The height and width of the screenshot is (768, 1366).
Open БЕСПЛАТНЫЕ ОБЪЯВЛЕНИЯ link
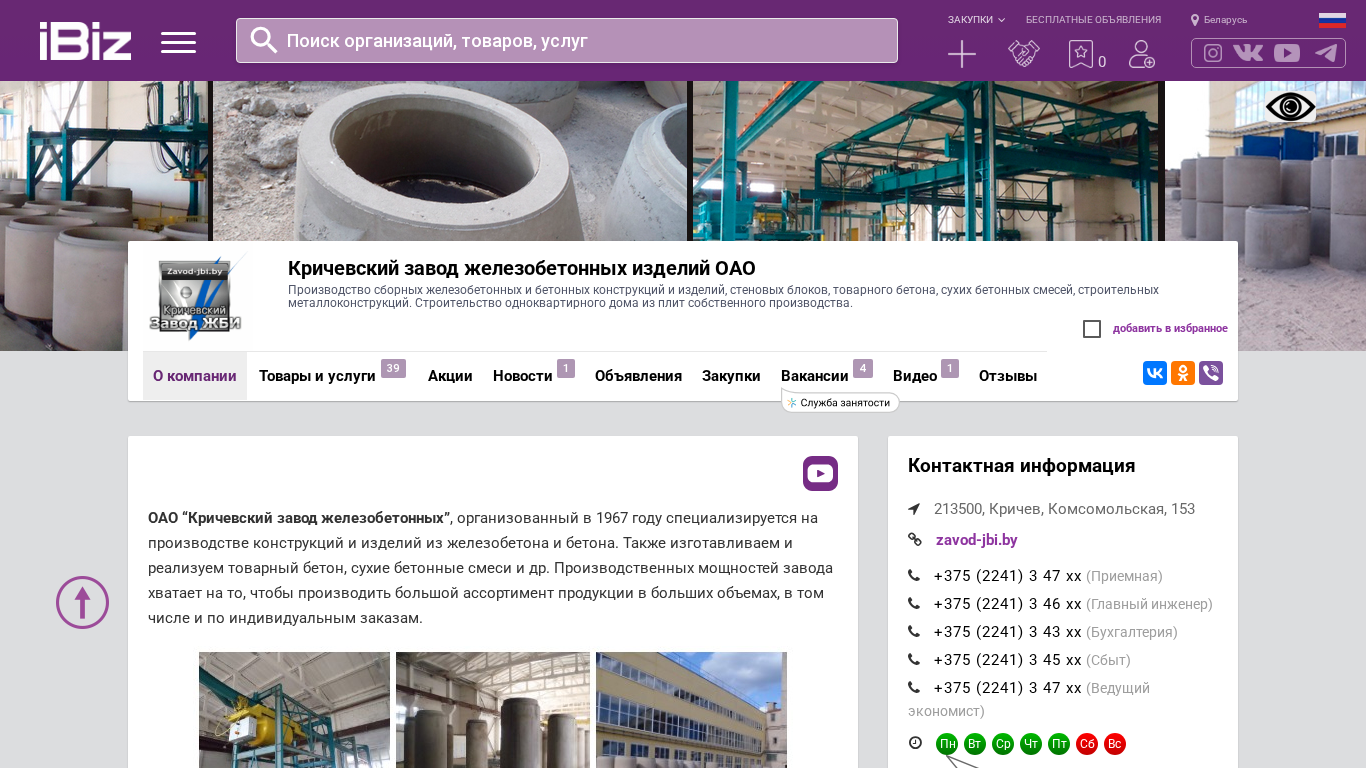(1093, 20)
